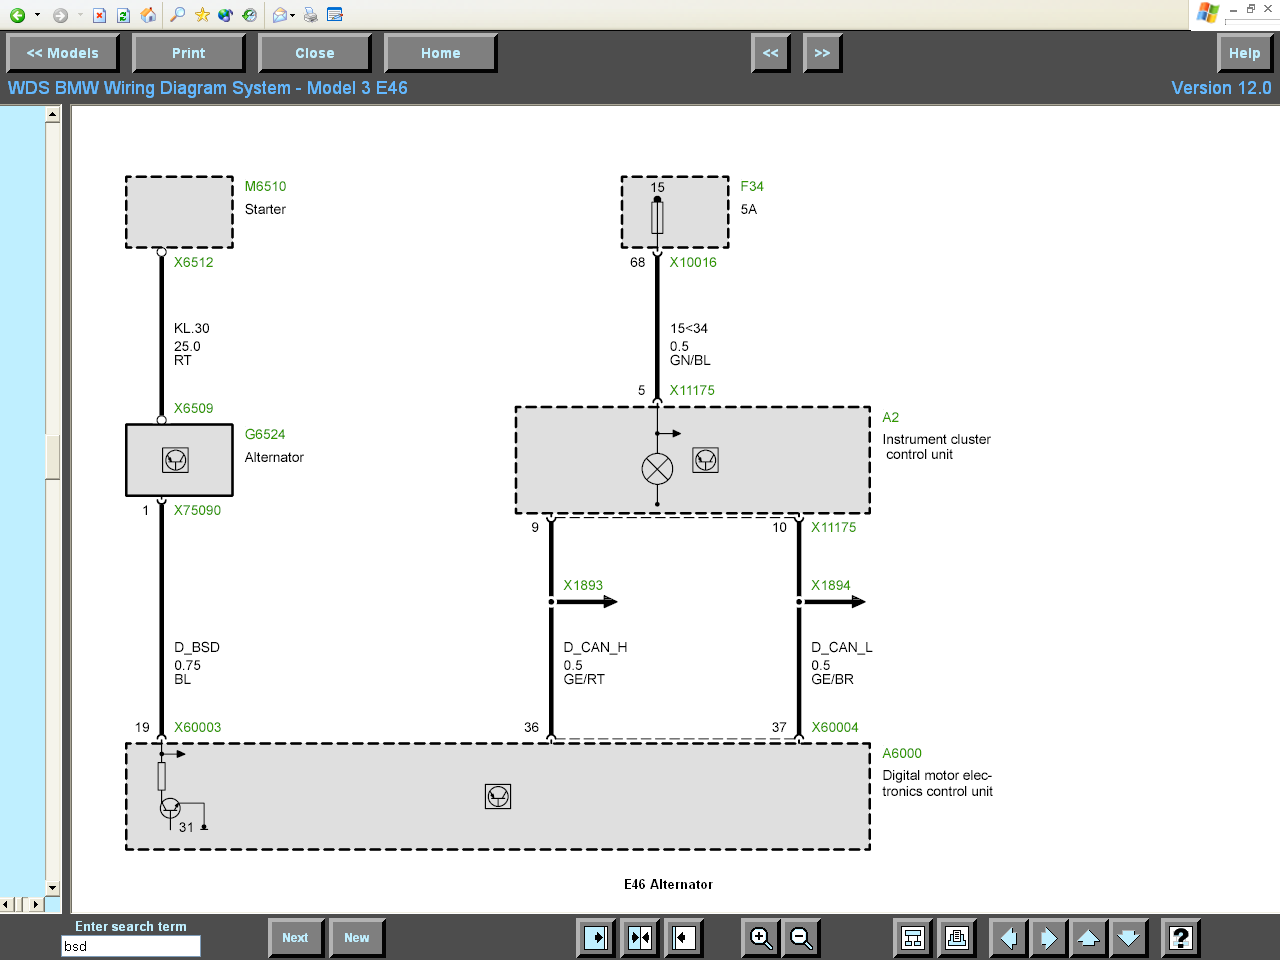The height and width of the screenshot is (960, 1280).
Task: Click the left pane horizontal scrollbar left arrow
Action: tap(7, 904)
